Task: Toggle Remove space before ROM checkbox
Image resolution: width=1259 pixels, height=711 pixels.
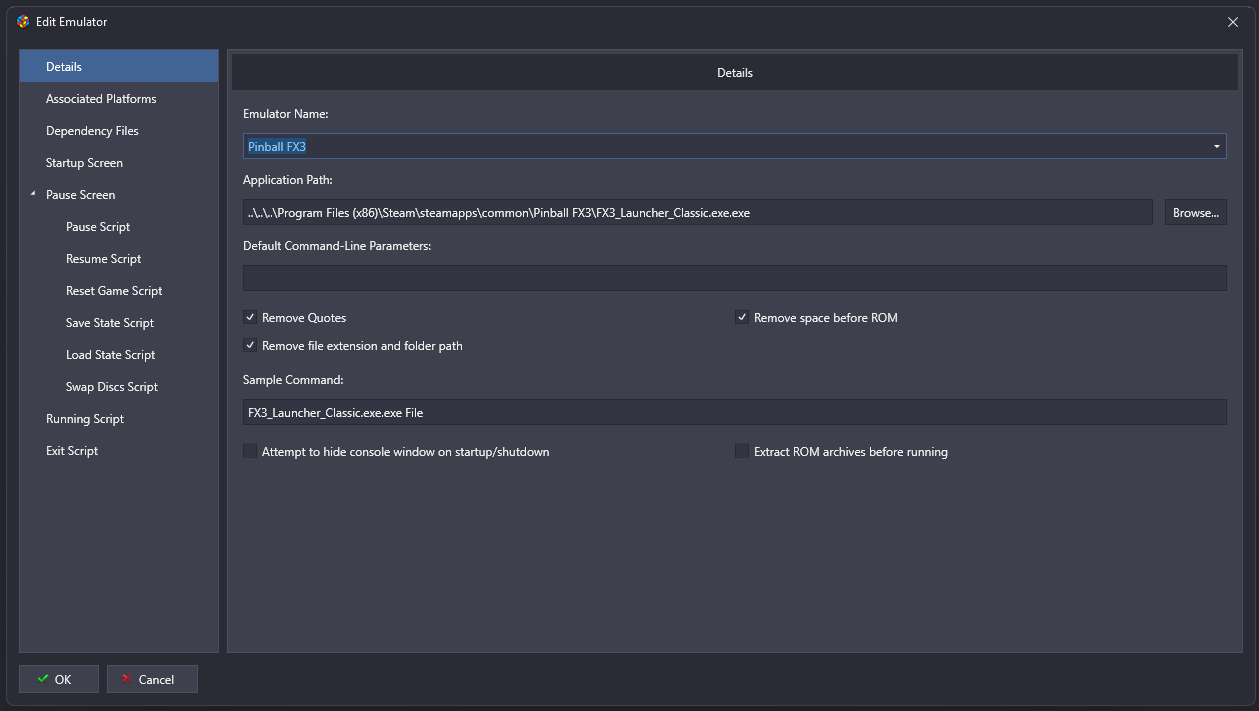Action: tap(742, 317)
